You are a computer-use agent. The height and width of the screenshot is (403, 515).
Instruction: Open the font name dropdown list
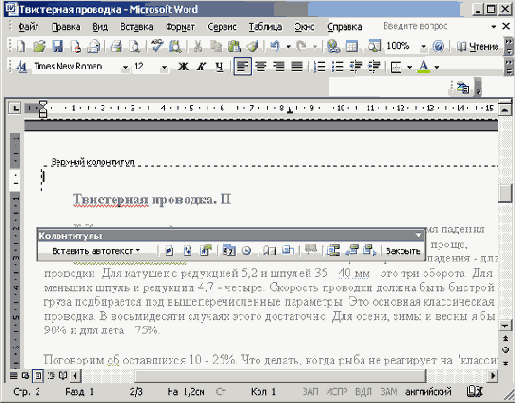point(125,67)
